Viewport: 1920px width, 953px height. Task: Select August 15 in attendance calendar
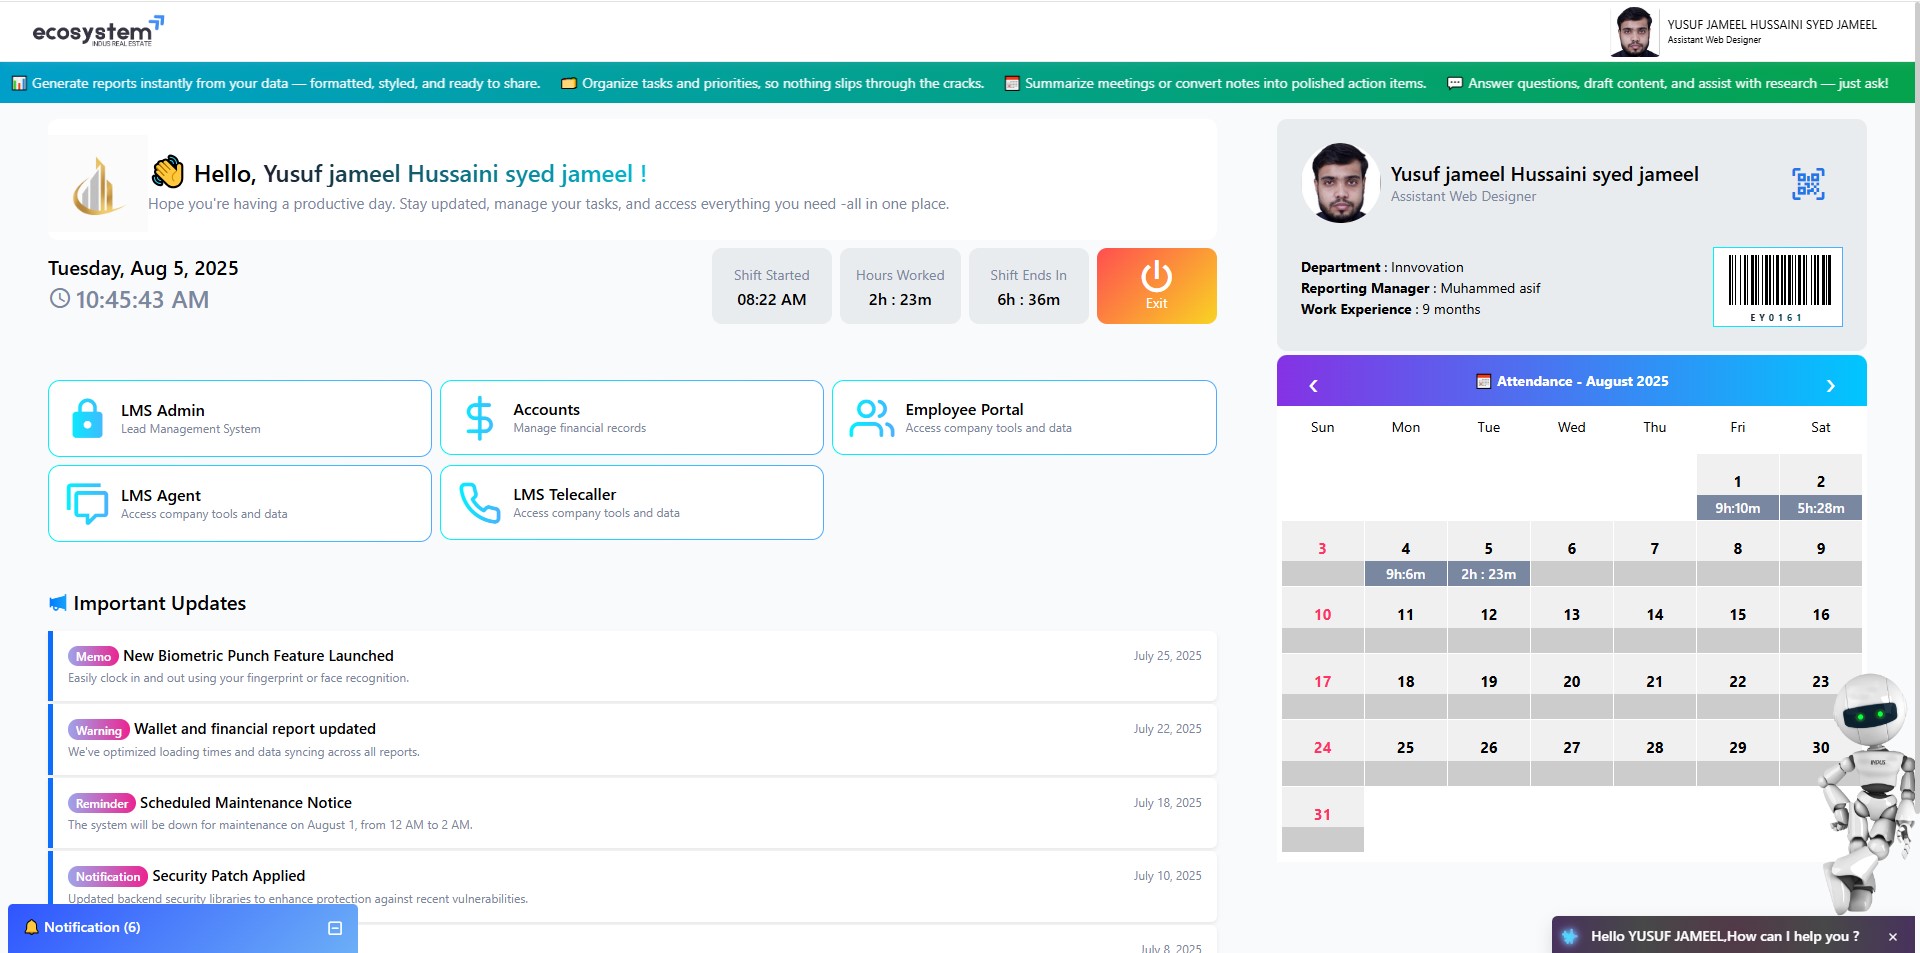pyautogui.click(x=1738, y=621)
